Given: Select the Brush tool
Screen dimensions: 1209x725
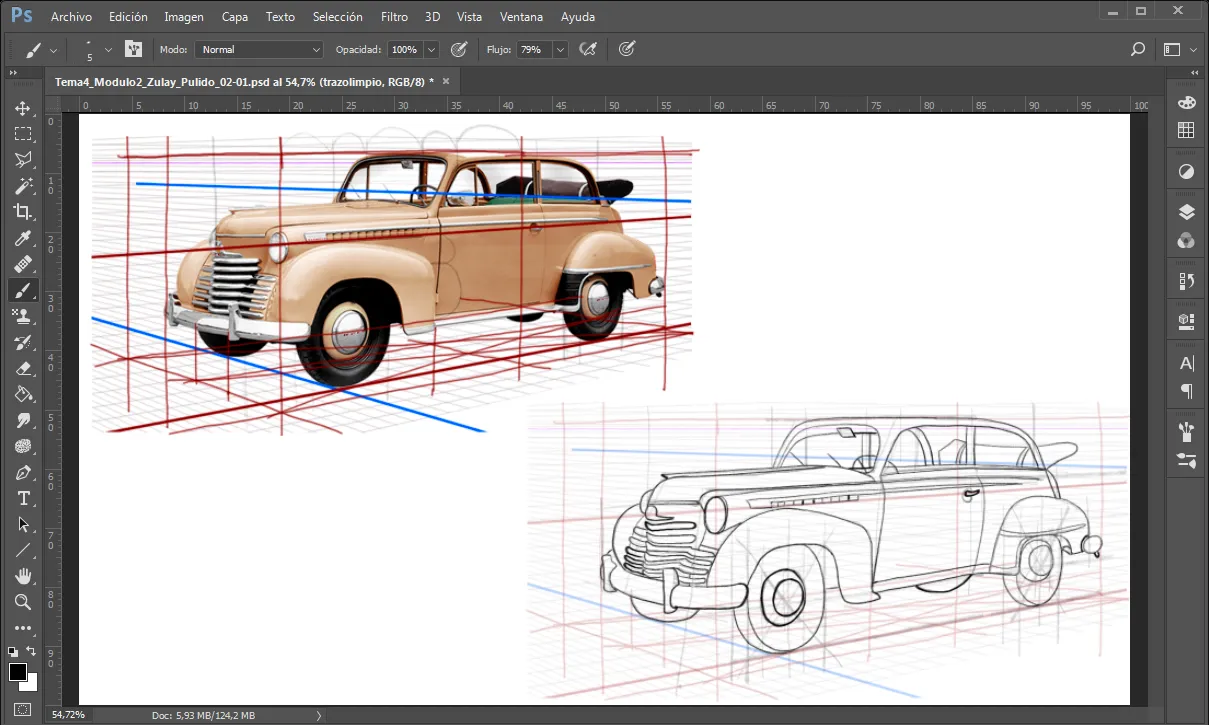Looking at the screenshot, I should [x=23, y=290].
